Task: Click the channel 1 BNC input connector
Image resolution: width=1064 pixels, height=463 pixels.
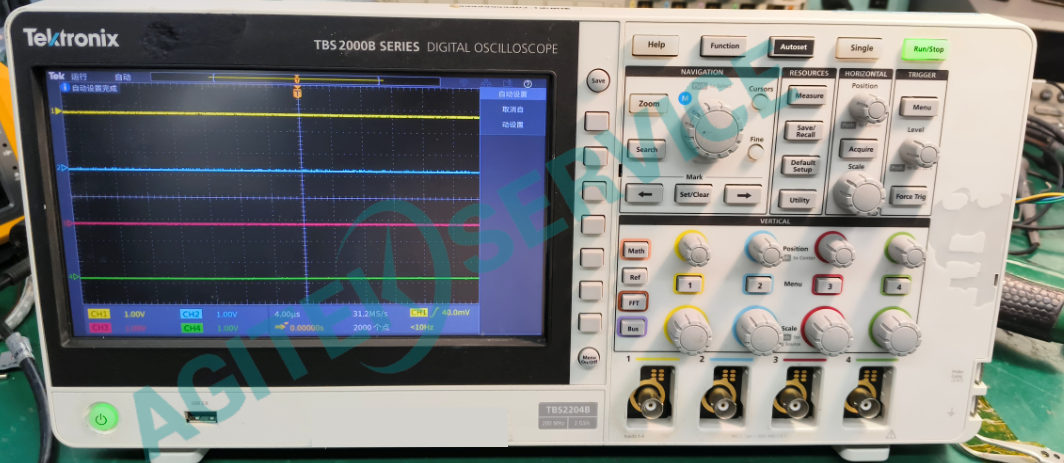Action: 647,402
